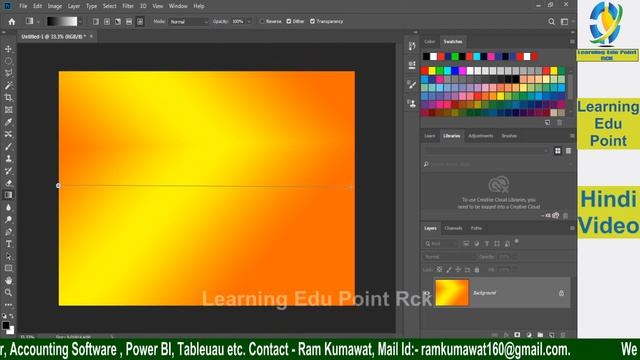Open the Swatches panel menu
640x360 pixels.
(572, 42)
